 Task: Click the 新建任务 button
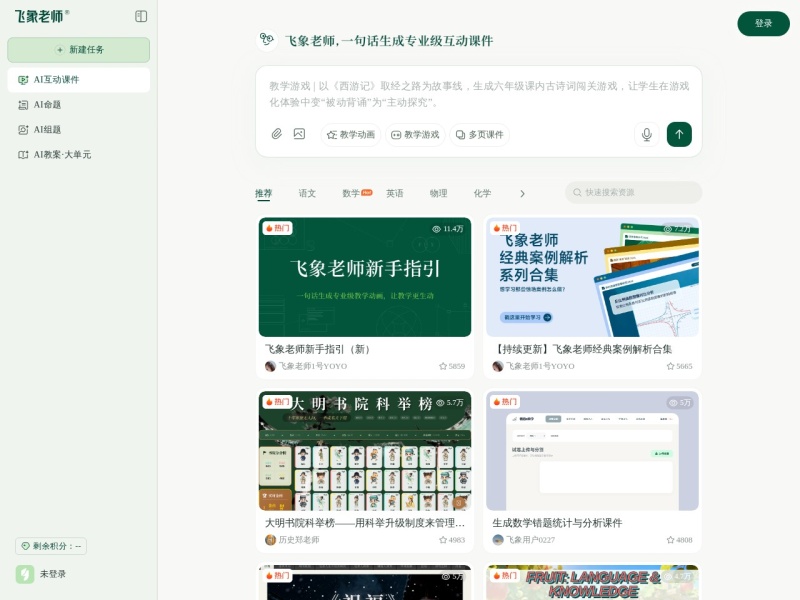click(x=78, y=49)
